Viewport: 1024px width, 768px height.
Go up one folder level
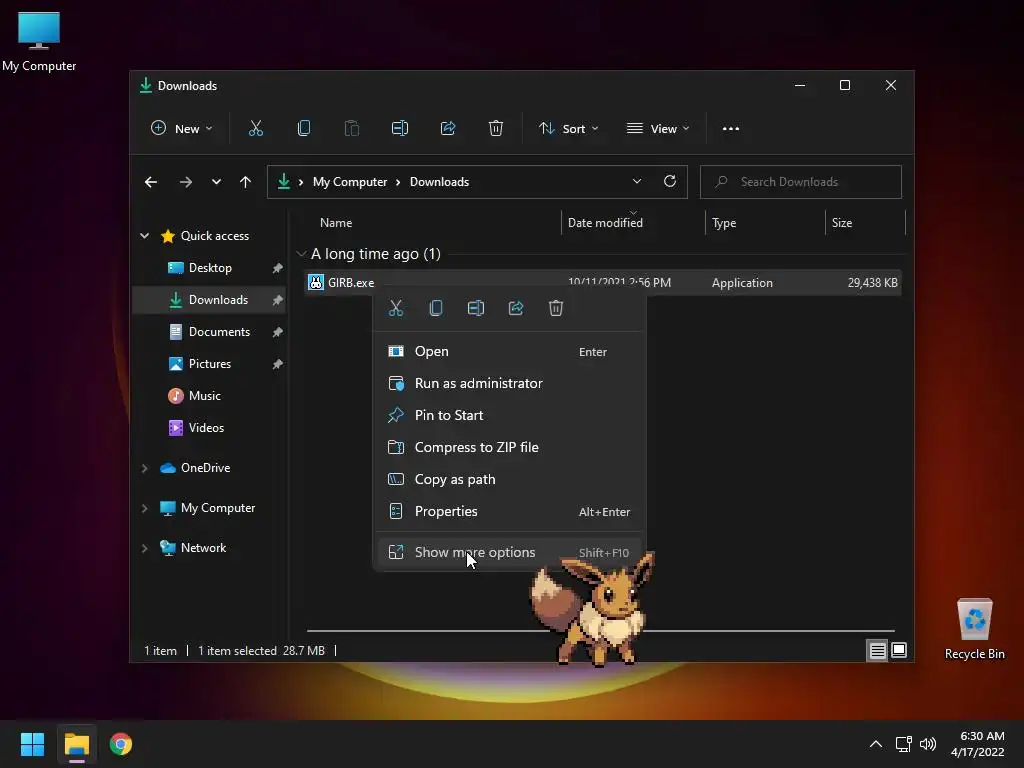[x=246, y=182]
